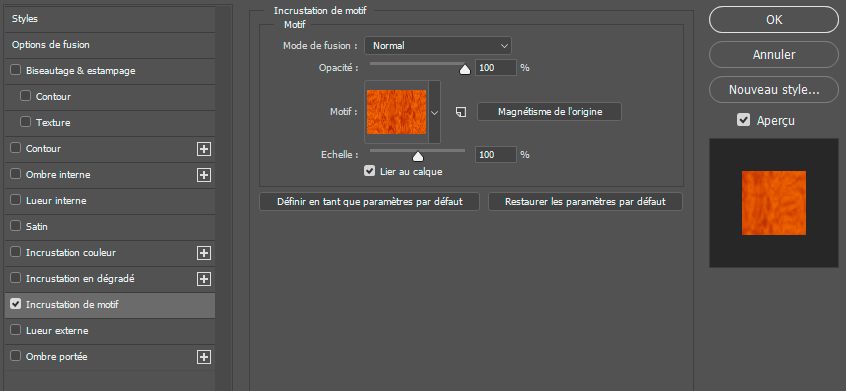This screenshot has width=846, height=391.
Task: Add another Incrustation en dégradé plus icon
Action: coord(204,279)
